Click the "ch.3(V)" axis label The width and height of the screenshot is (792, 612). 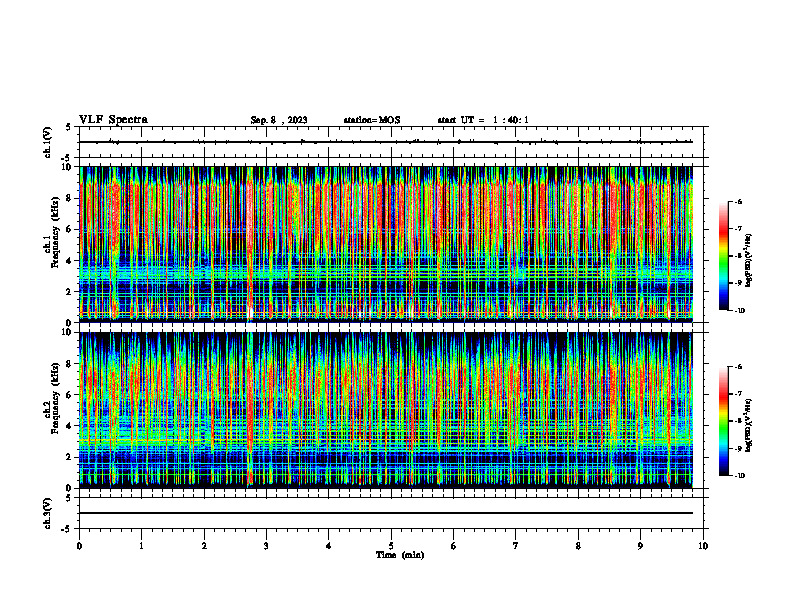tap(48, 514)
